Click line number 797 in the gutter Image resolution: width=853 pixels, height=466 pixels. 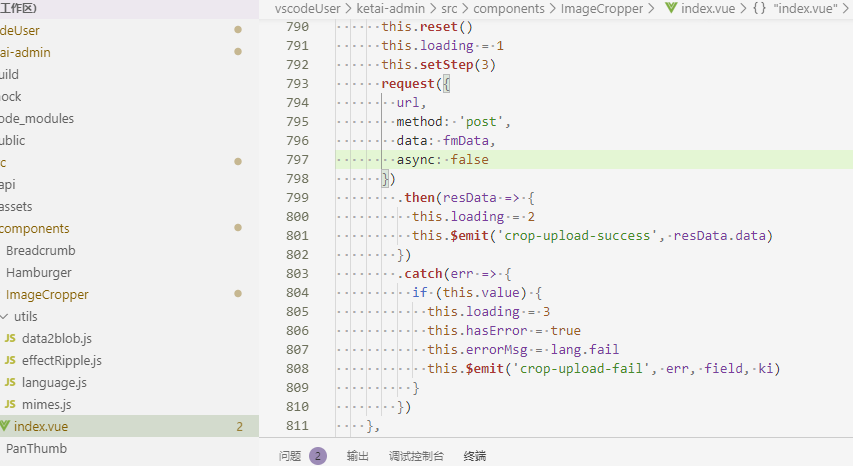tap(298, 159)
